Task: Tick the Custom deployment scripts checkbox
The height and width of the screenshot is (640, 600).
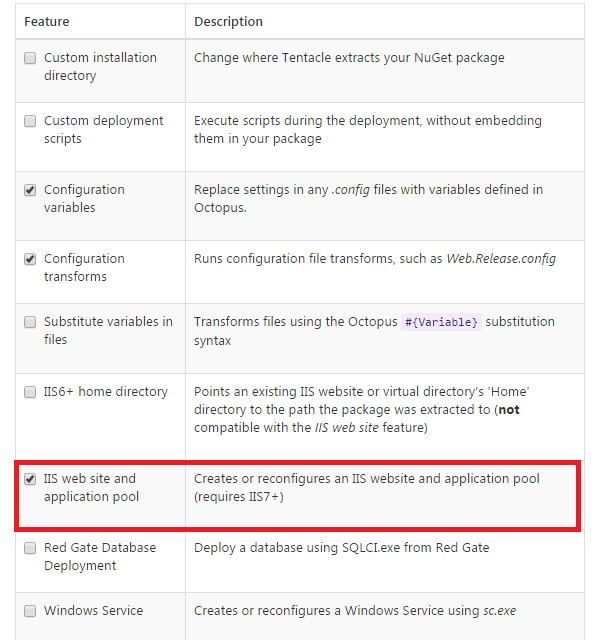Action: (x=30, y=121)
